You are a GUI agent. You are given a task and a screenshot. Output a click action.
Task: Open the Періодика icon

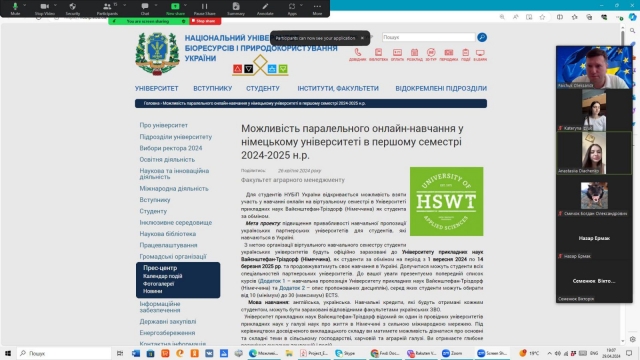click(x=449, y=55)
